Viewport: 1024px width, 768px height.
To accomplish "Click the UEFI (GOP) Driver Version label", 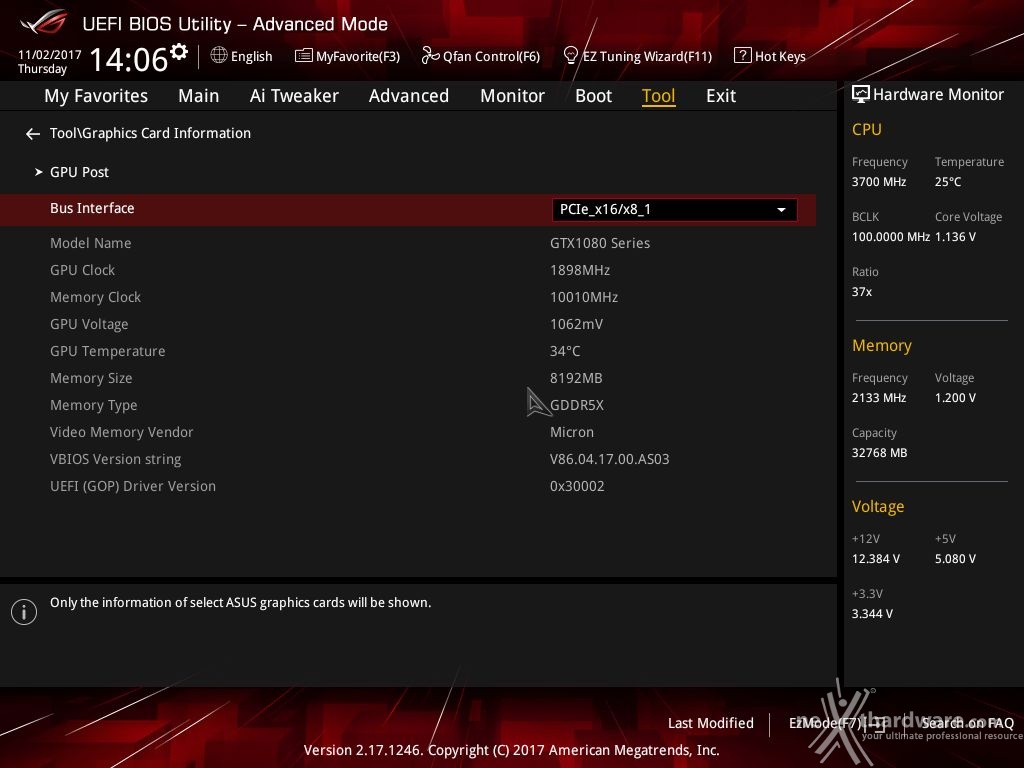I will click(133, 487).
